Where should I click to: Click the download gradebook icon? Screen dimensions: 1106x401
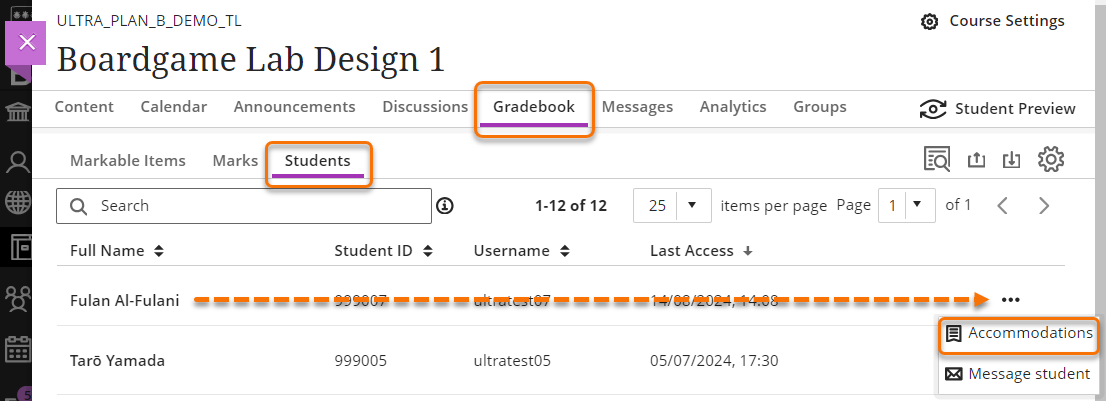click(x=1012, y=159)
